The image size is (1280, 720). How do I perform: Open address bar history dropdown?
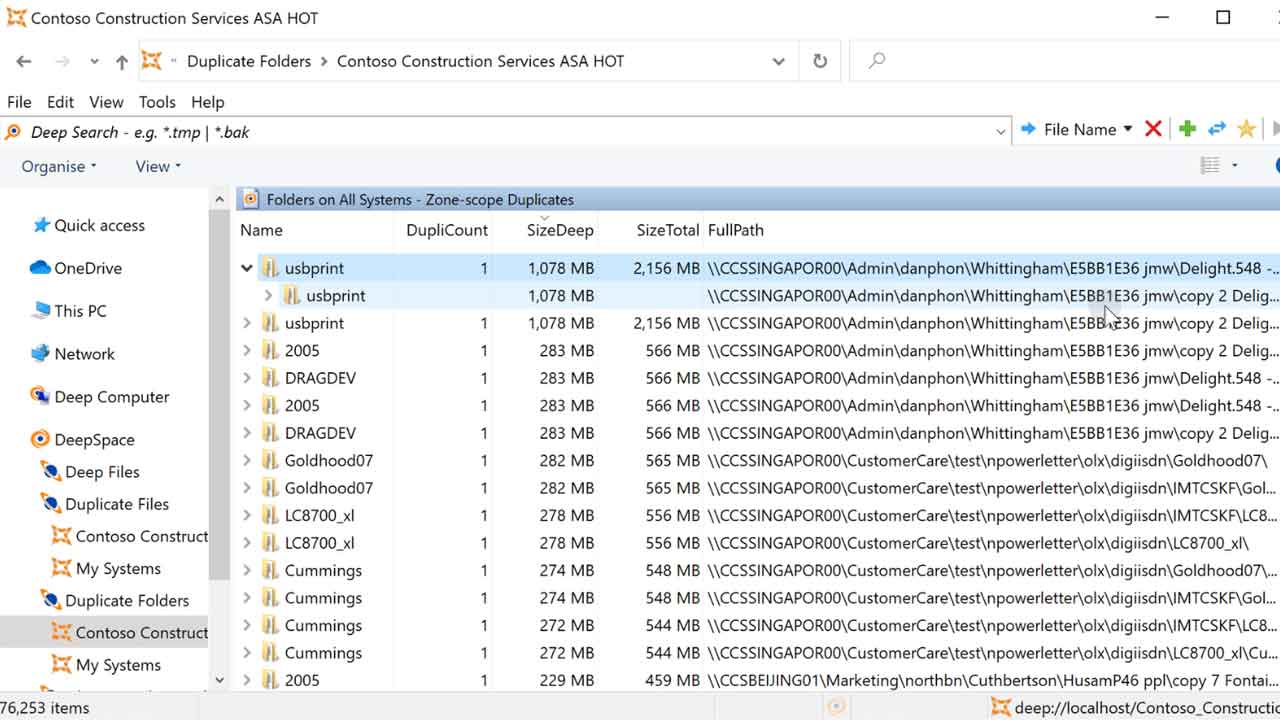(x=779, y=62)
